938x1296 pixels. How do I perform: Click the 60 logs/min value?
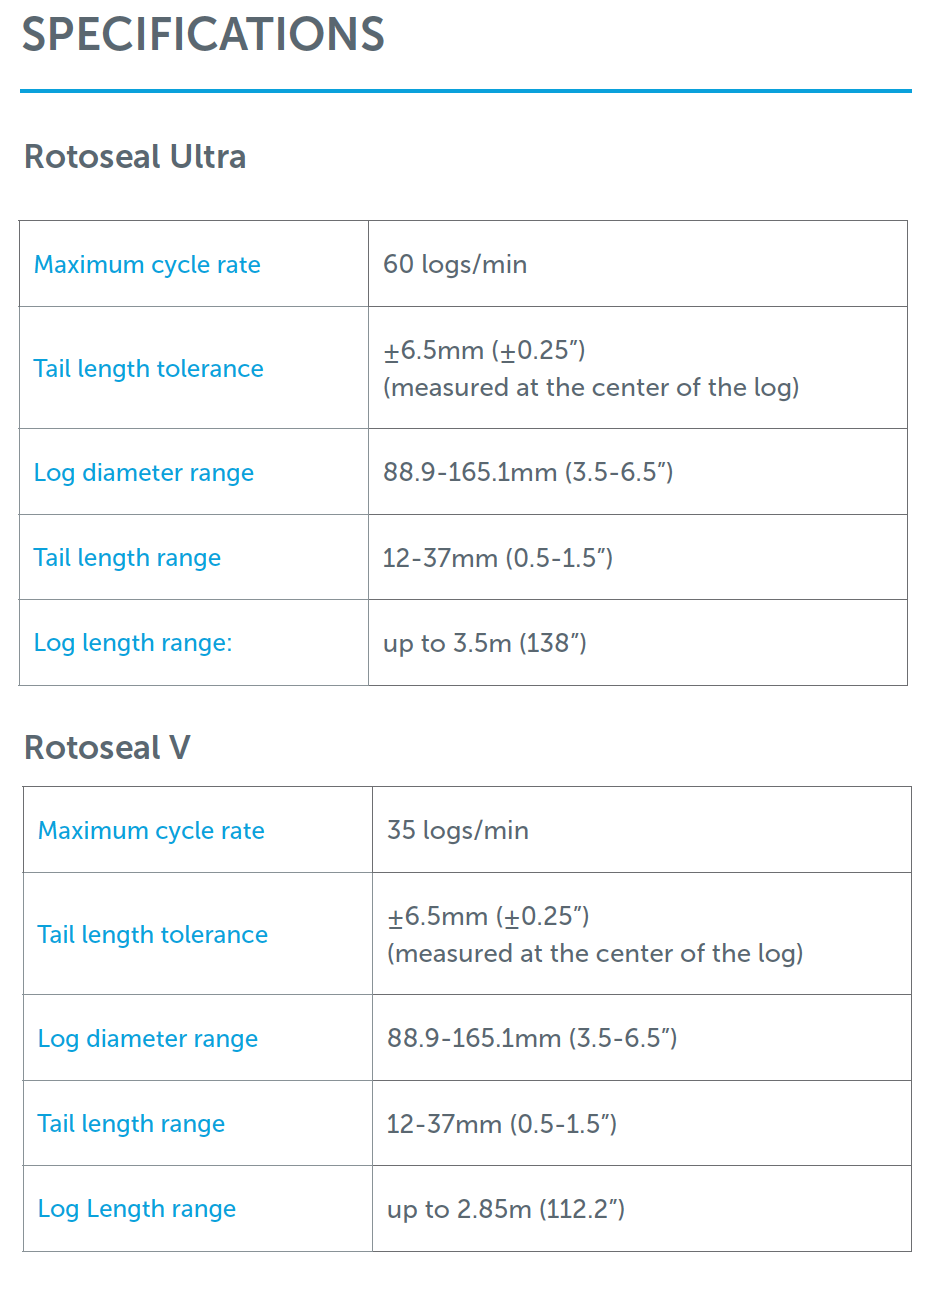click(455, 265)
